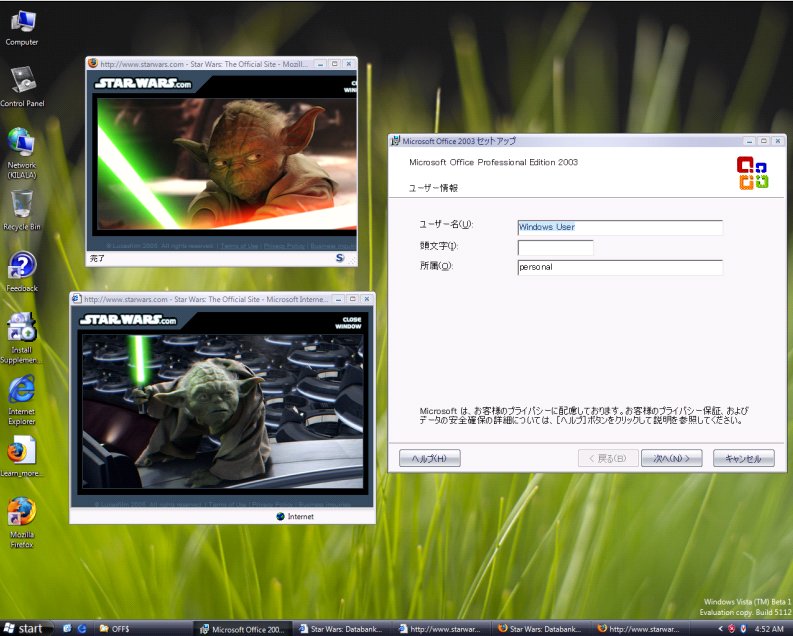Expand hidden tray icons with the arrow
The image size is (793, 636).
pos(721,628)
